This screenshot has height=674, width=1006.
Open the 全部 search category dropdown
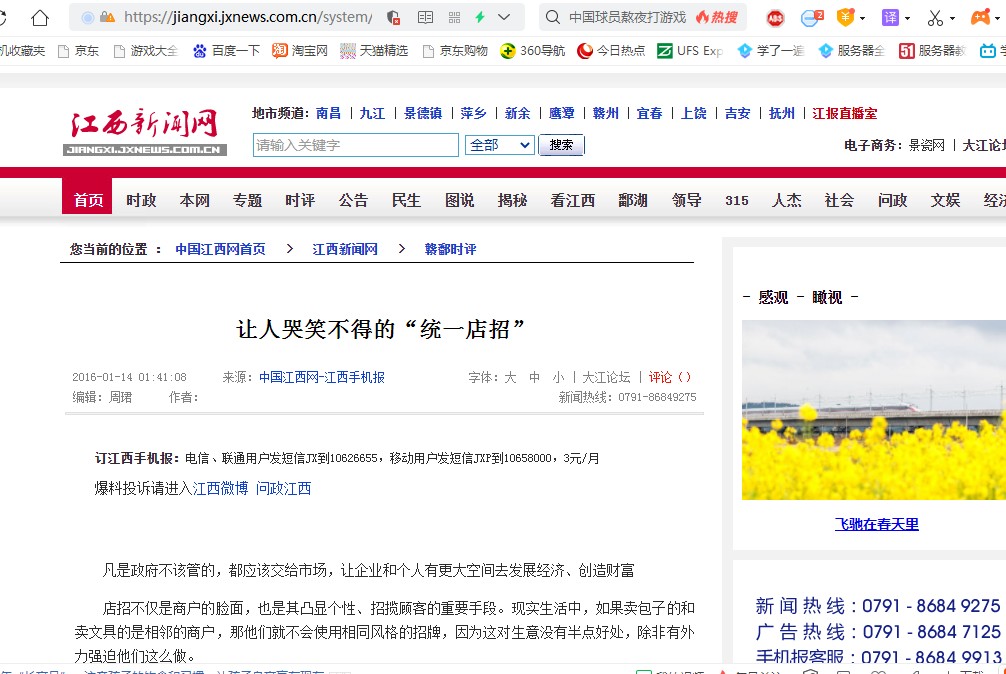coord(500,145)
